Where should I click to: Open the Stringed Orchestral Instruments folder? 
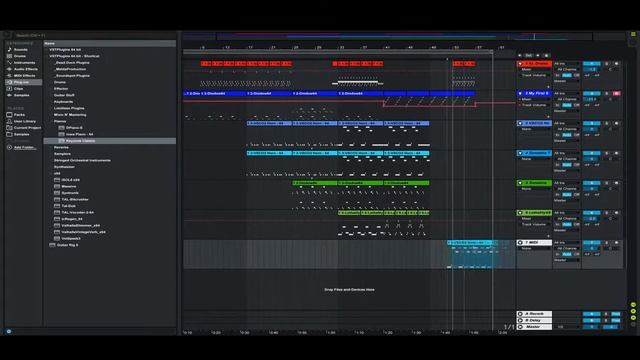tap(82, 160)
